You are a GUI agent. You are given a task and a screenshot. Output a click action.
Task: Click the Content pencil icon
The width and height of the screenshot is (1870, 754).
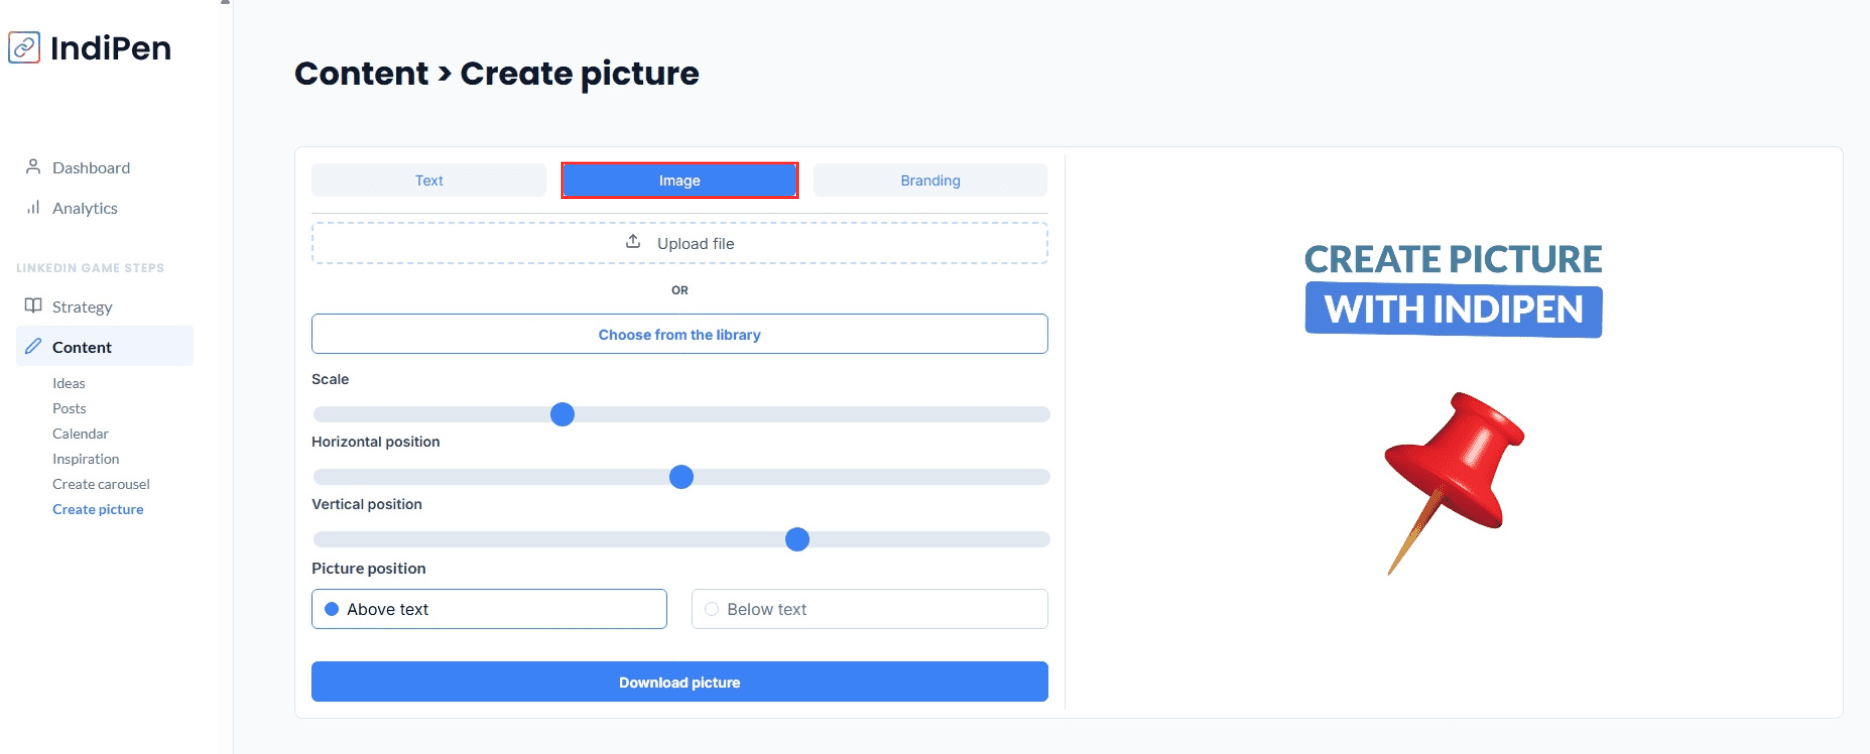(x=33, y=346)
